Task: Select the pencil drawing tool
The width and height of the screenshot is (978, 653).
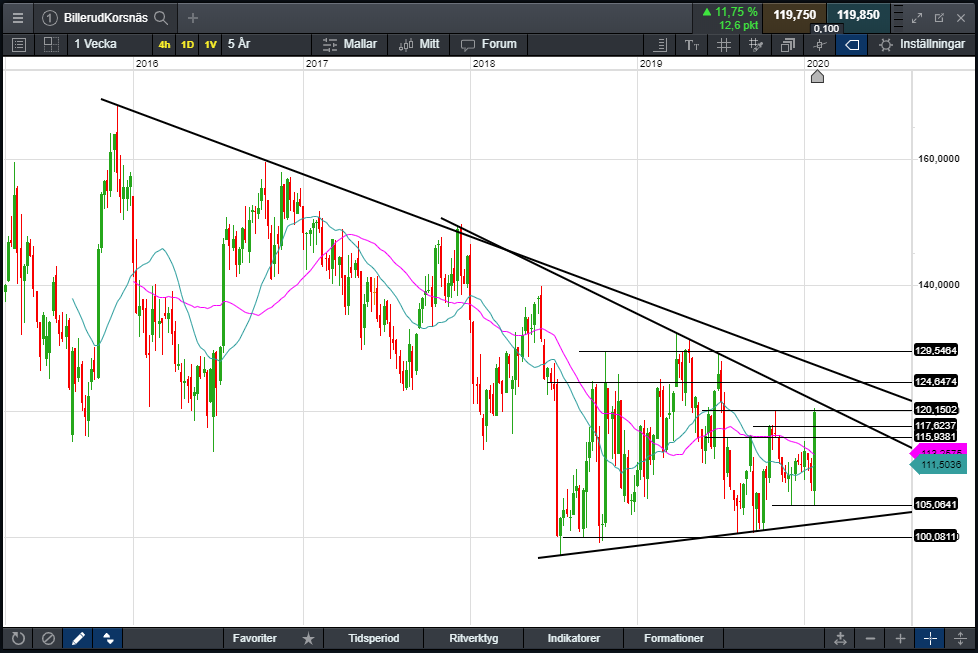Action: (77, 638)
